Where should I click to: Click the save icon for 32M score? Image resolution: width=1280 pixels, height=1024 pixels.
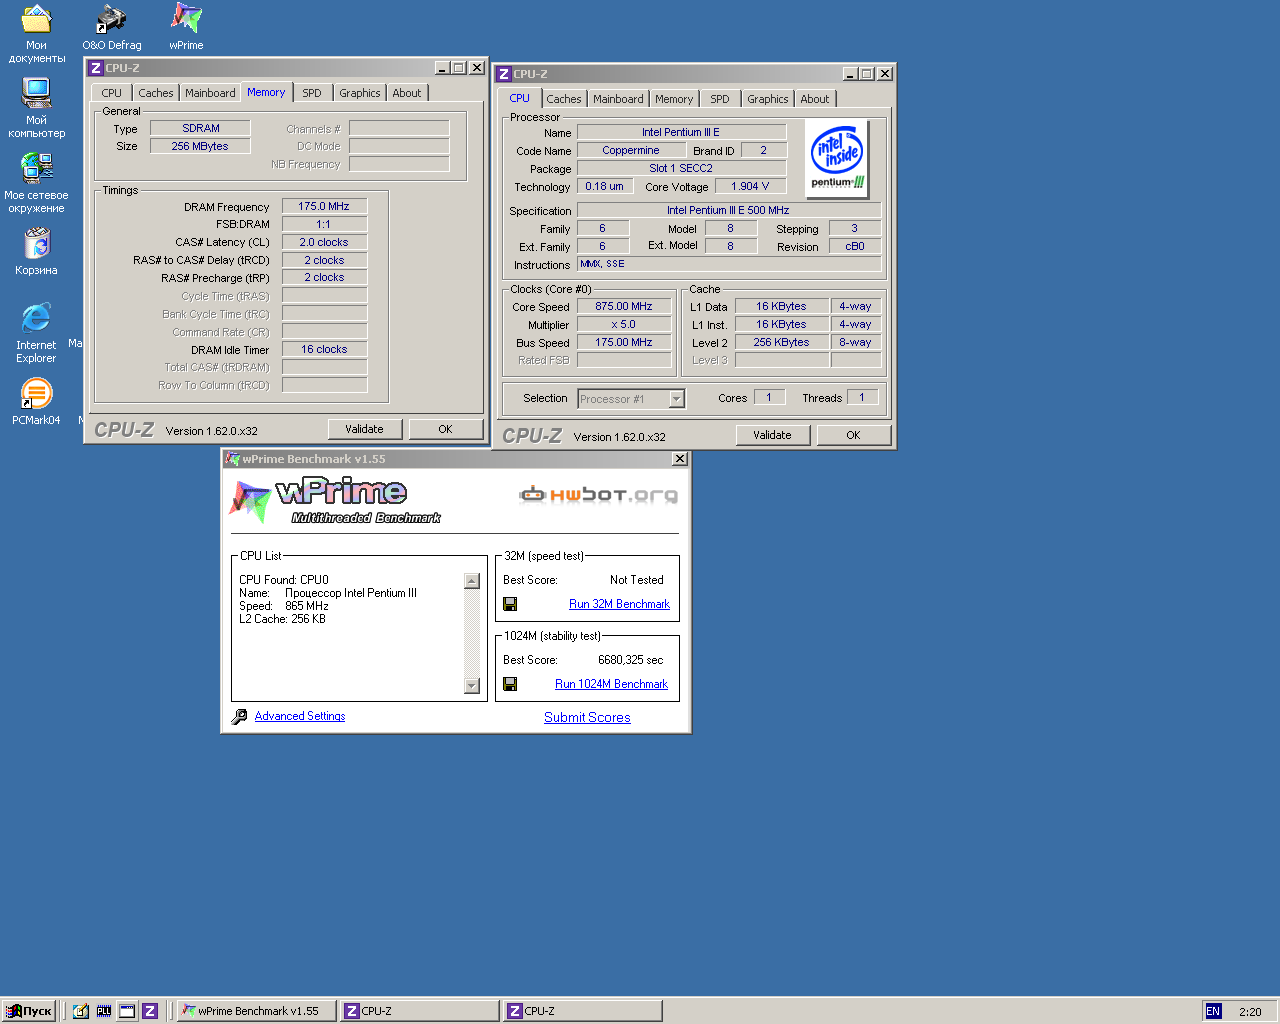510,604
